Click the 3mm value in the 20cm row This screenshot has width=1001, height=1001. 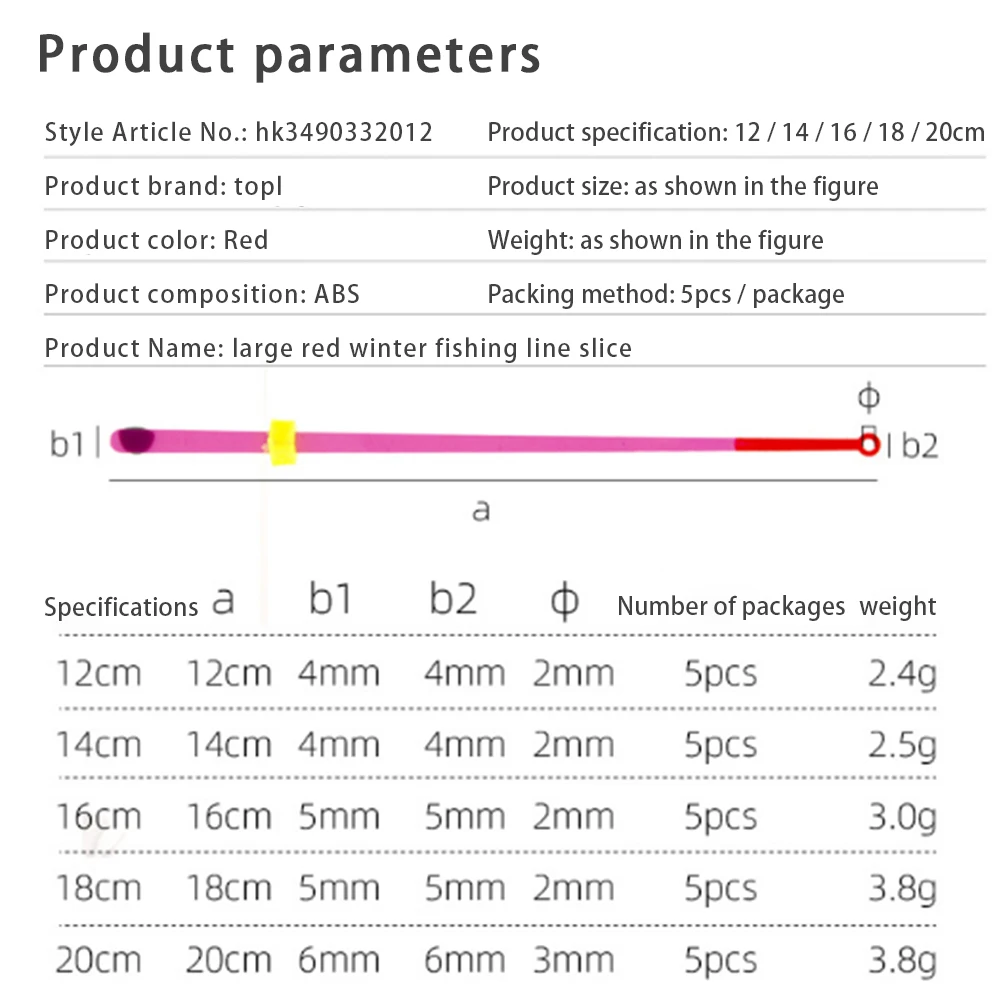point(573,961)
